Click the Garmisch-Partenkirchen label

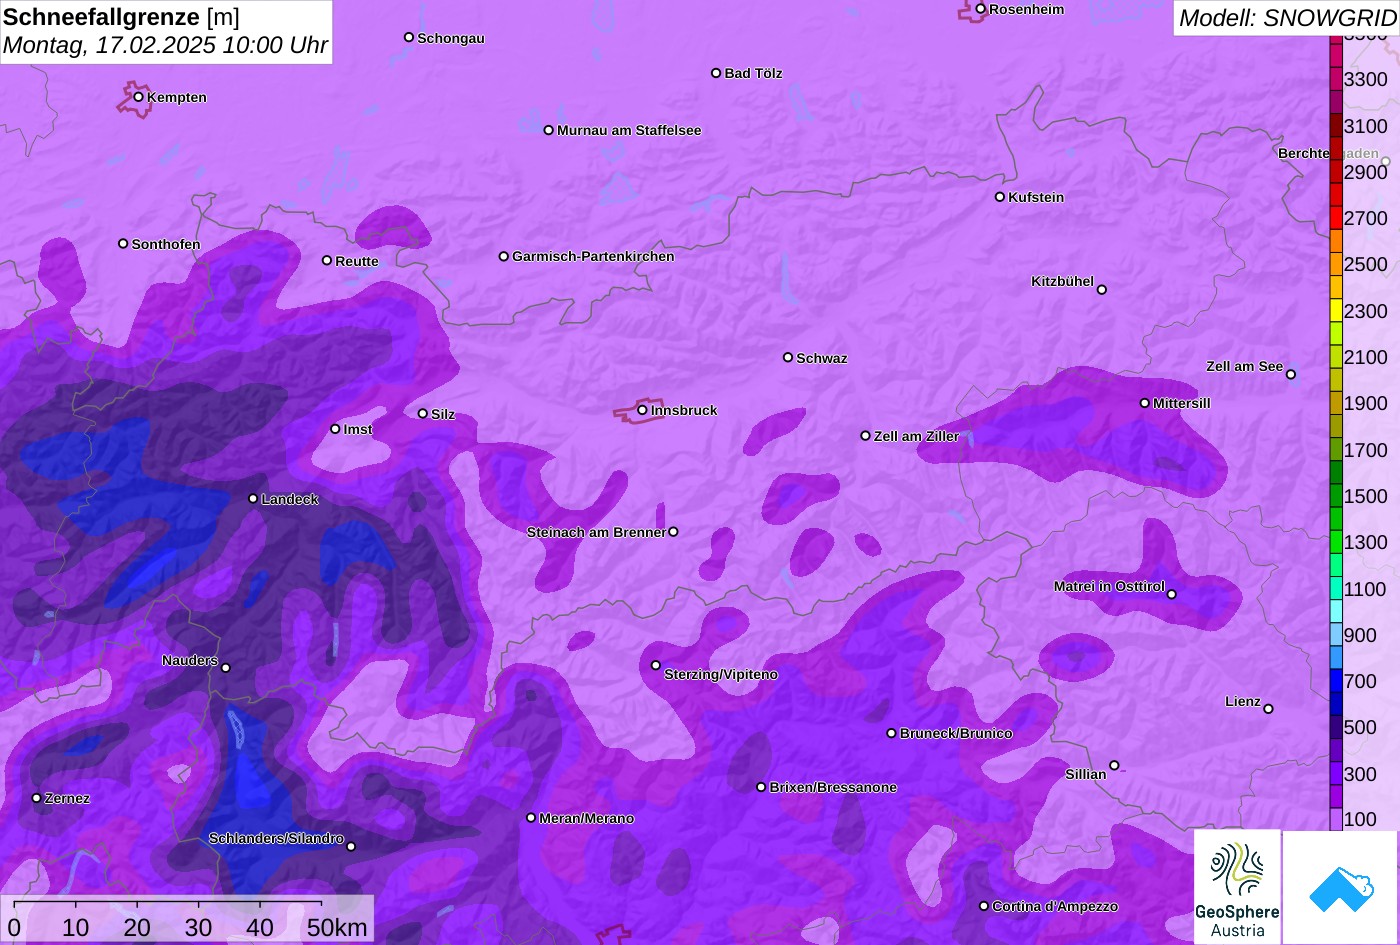click(x=593, y=256)
